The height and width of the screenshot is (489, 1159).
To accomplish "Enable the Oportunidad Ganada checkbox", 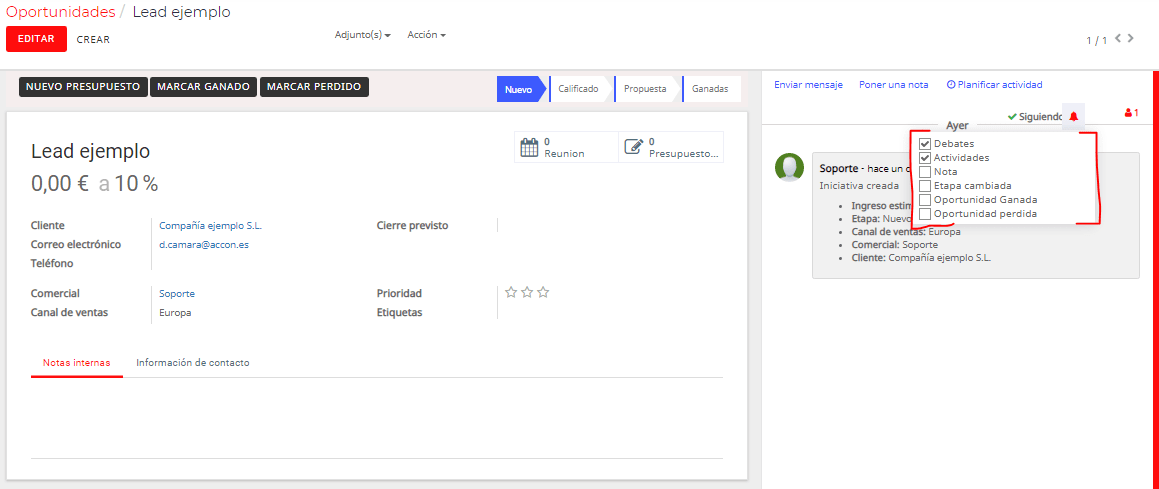I will tap(925, 199).
